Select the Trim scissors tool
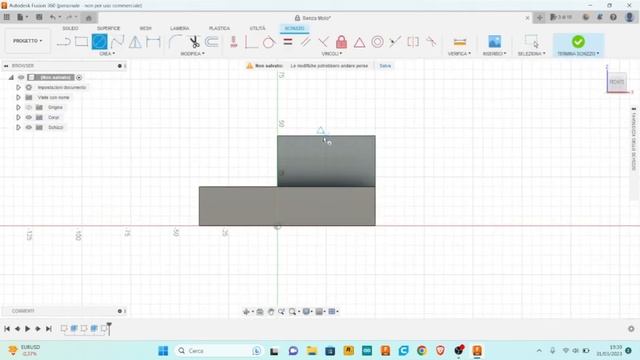640x360 pixels. pyautogui.click(x=194, y=42)
